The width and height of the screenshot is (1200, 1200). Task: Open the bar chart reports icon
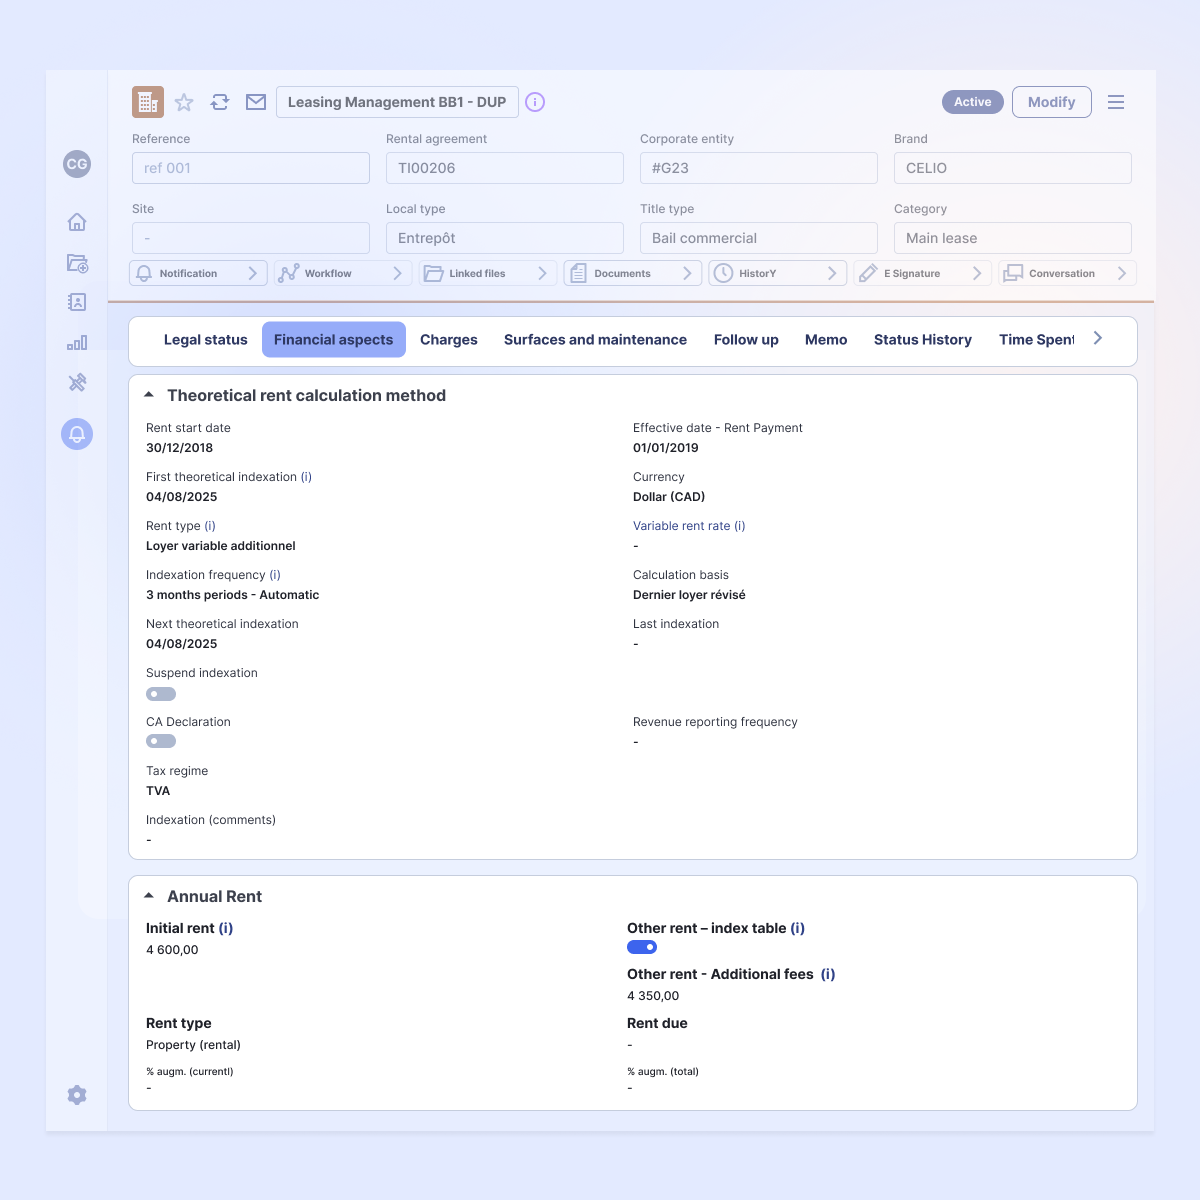77,342
